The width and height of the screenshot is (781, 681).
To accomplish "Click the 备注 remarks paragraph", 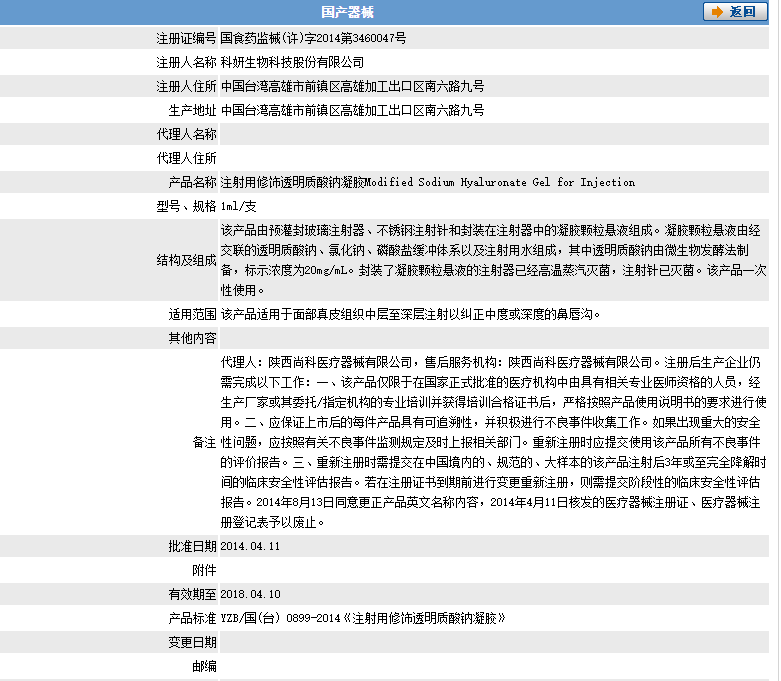I will pyautogui.click(x=490, y=441).
